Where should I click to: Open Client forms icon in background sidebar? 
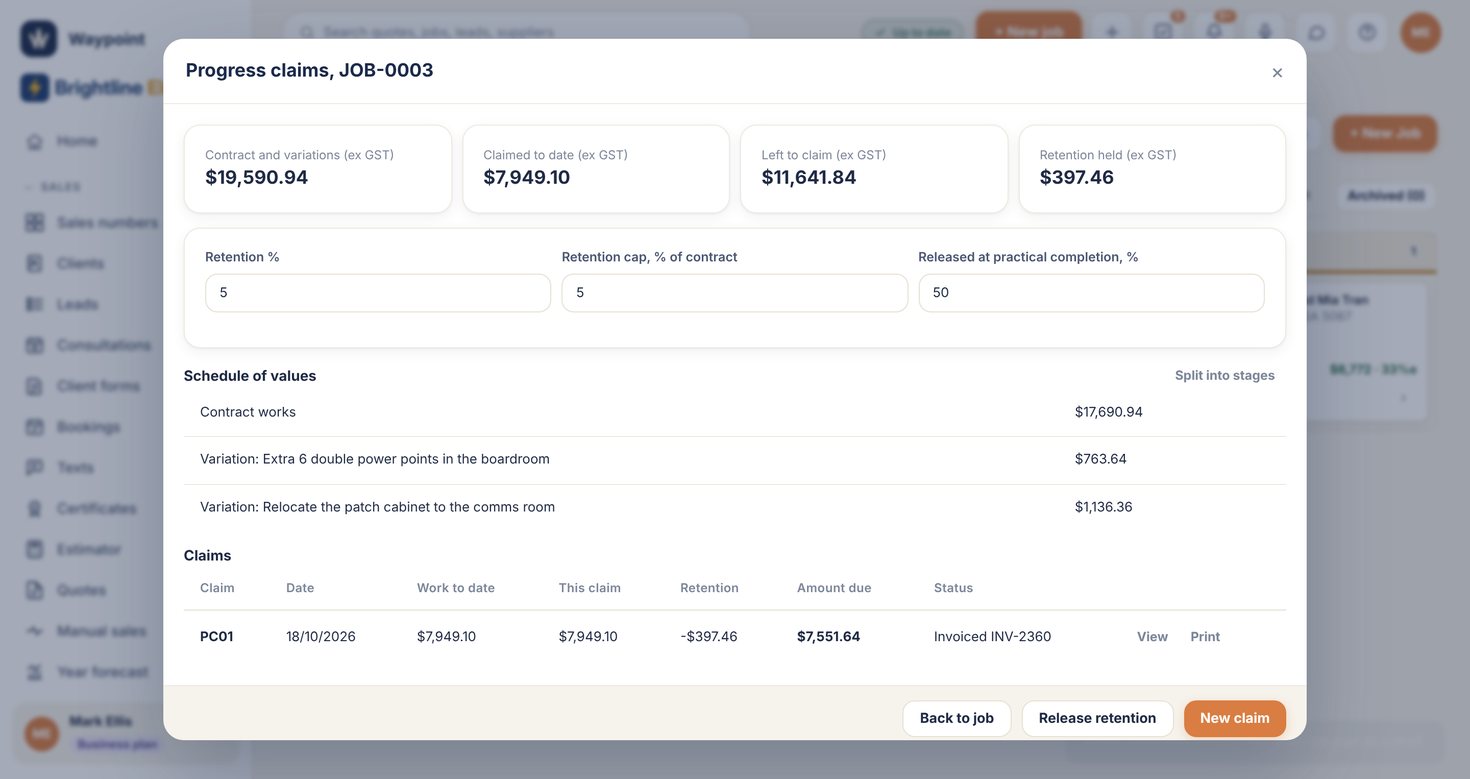click(x=35, y=386)
